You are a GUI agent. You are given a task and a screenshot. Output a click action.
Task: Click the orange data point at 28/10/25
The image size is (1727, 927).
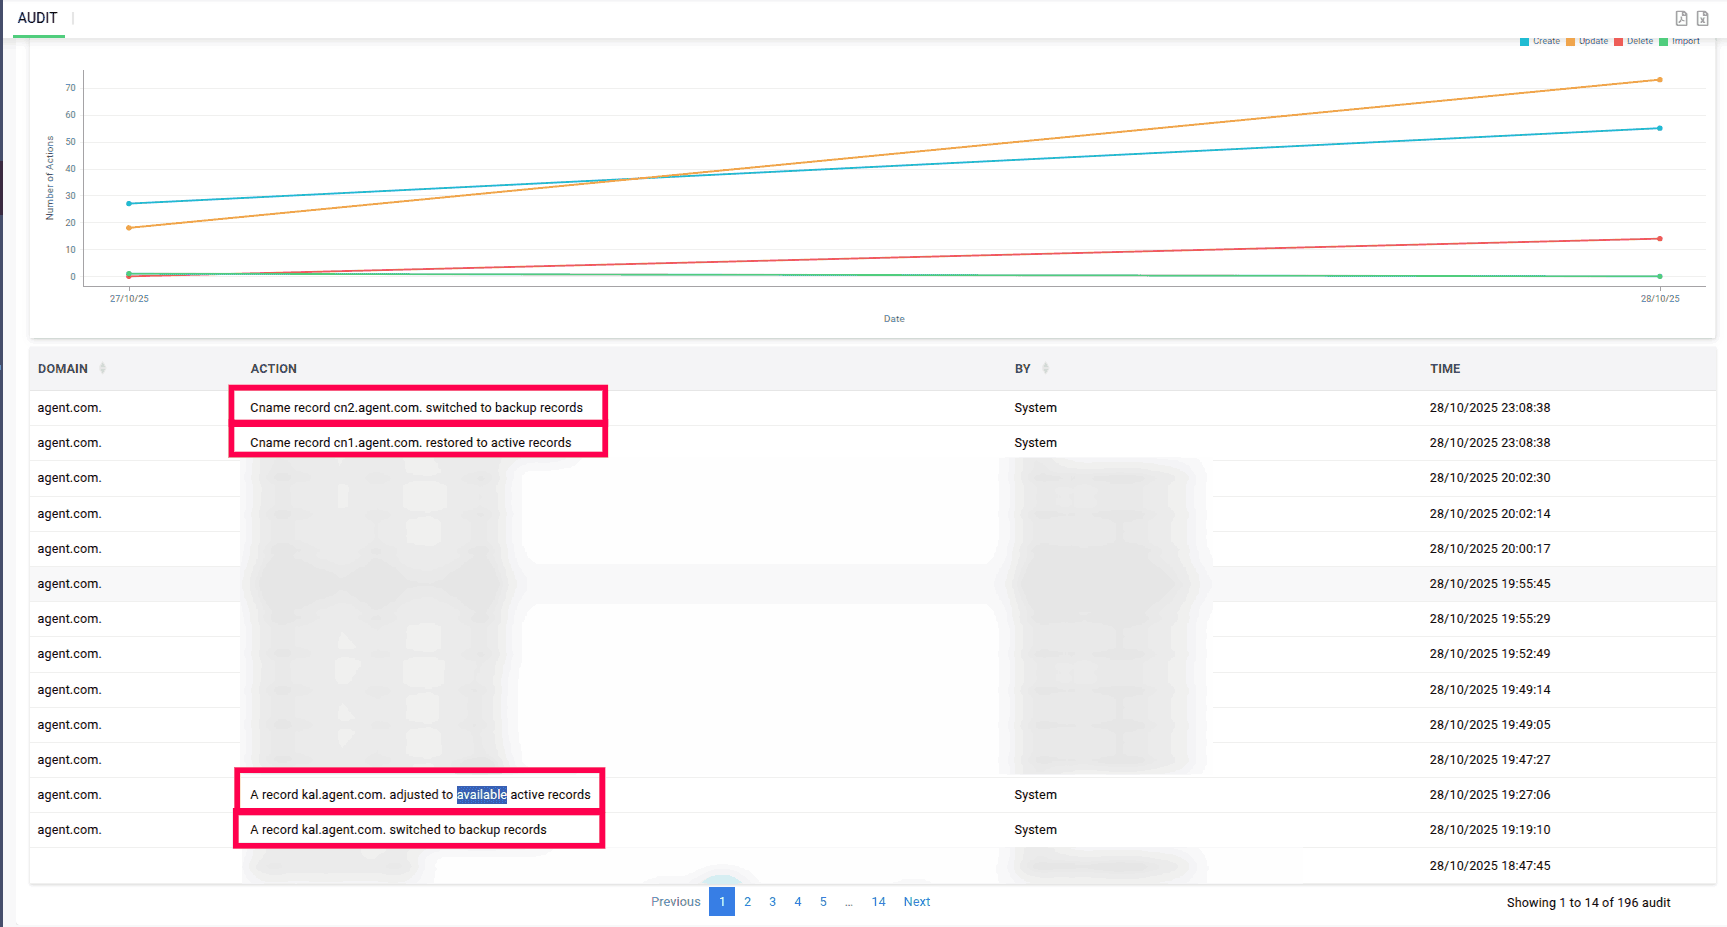tap(1659, 80)
